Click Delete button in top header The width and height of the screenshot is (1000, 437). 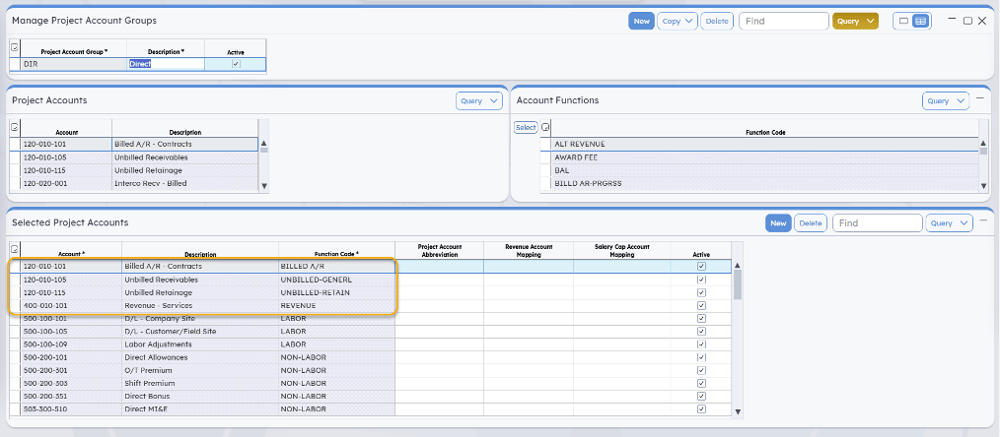[x=717, y=21]
